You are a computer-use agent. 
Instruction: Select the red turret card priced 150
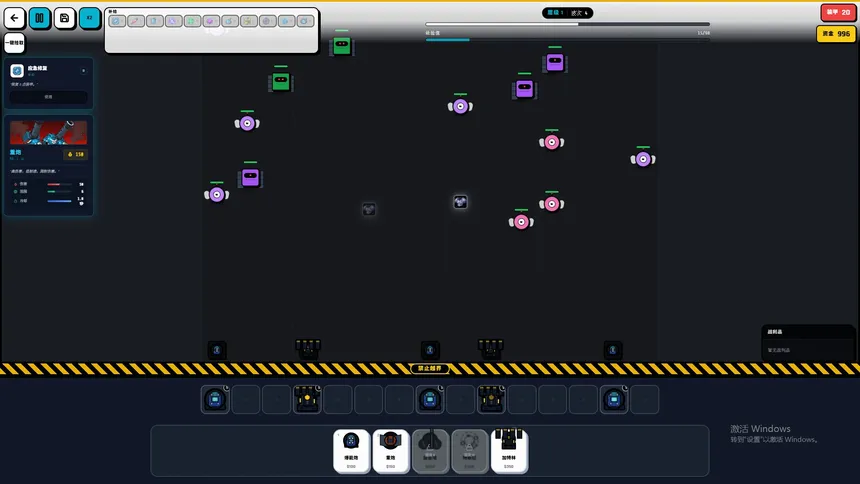[391, 451]
